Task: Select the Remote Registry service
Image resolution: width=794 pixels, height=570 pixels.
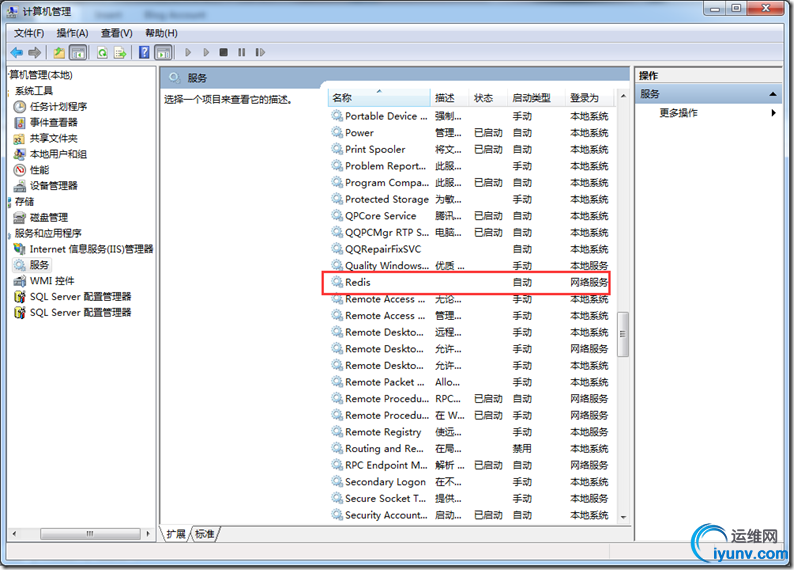Action: click(469, 432)
